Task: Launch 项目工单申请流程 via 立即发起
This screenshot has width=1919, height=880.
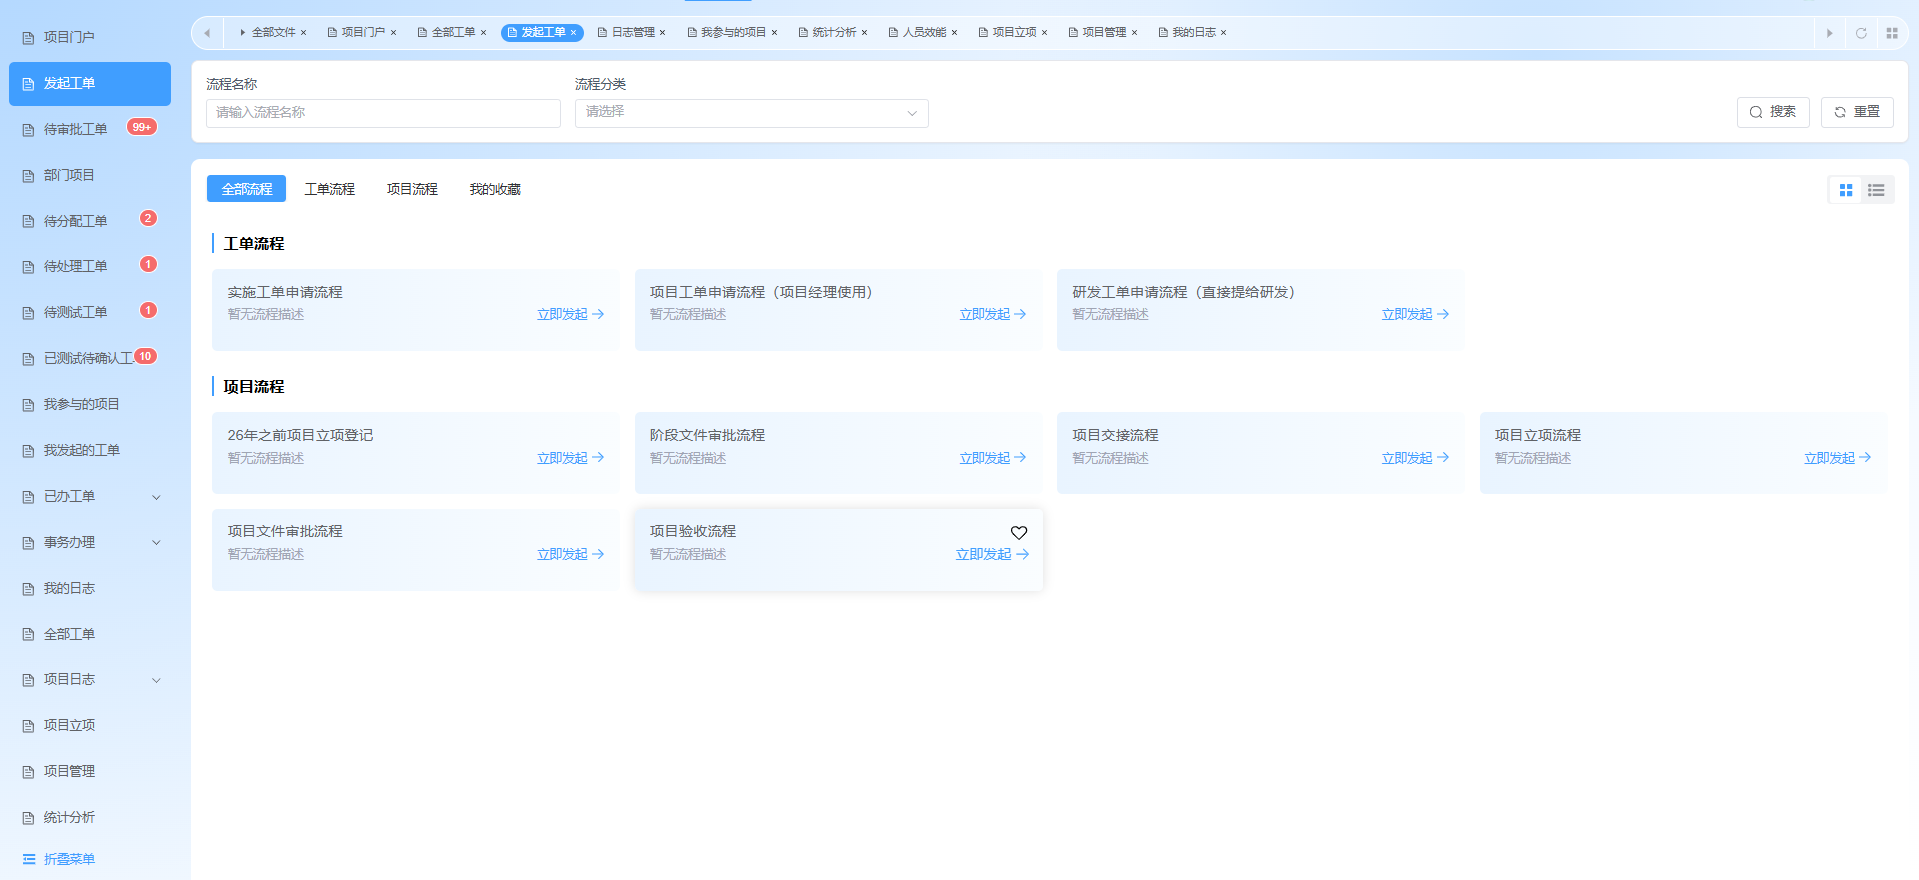Action: click(x=993, y=314)
